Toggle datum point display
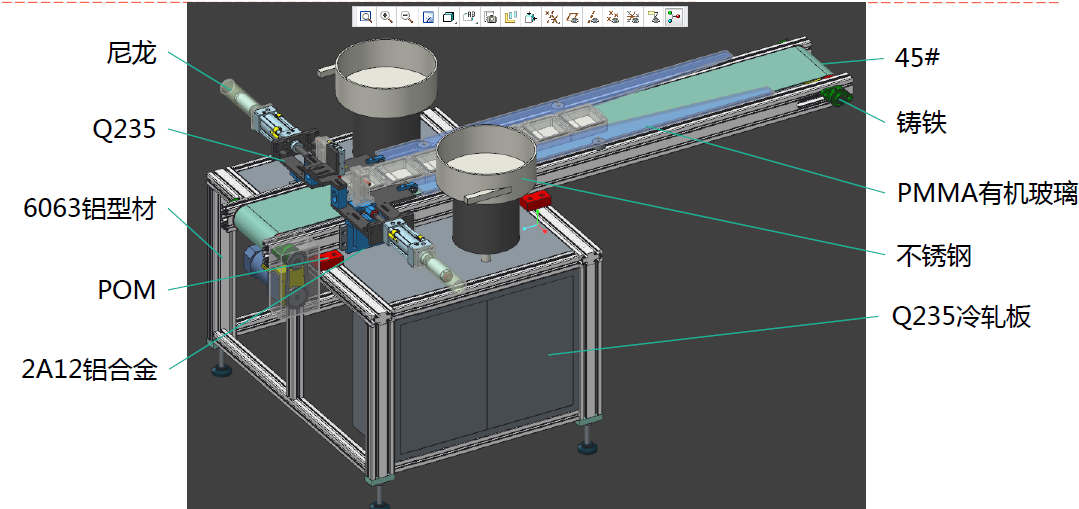1079x509 pixels. (613, 17)
